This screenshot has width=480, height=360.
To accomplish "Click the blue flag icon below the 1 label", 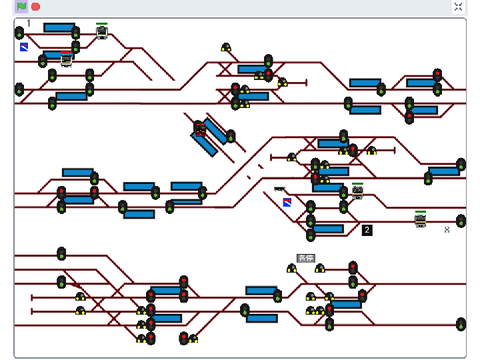I will pyautogui.click(x=24, y=47).
